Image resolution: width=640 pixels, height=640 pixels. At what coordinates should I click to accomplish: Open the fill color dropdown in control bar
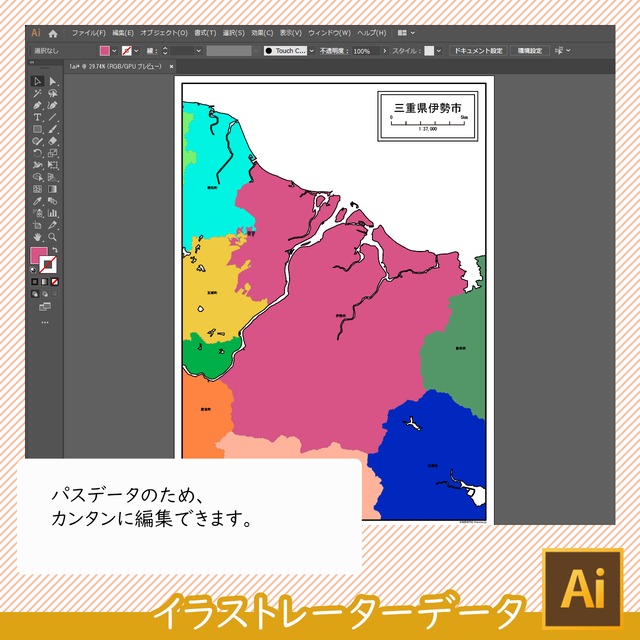point(114,51)
